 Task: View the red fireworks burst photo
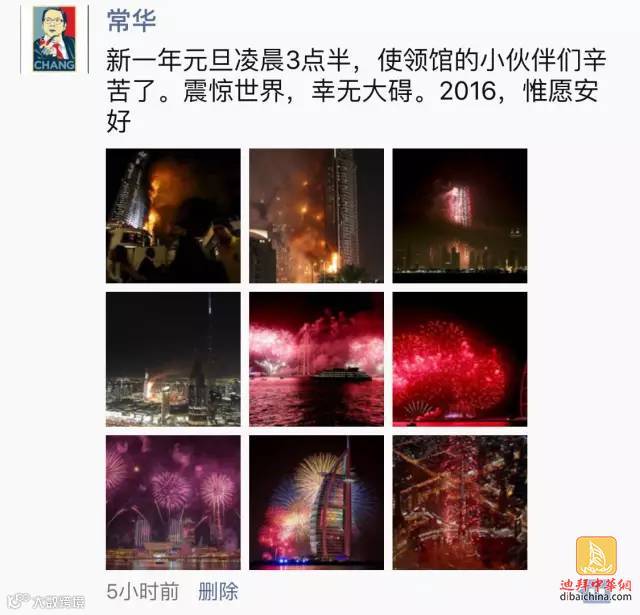tap(460, 359)
